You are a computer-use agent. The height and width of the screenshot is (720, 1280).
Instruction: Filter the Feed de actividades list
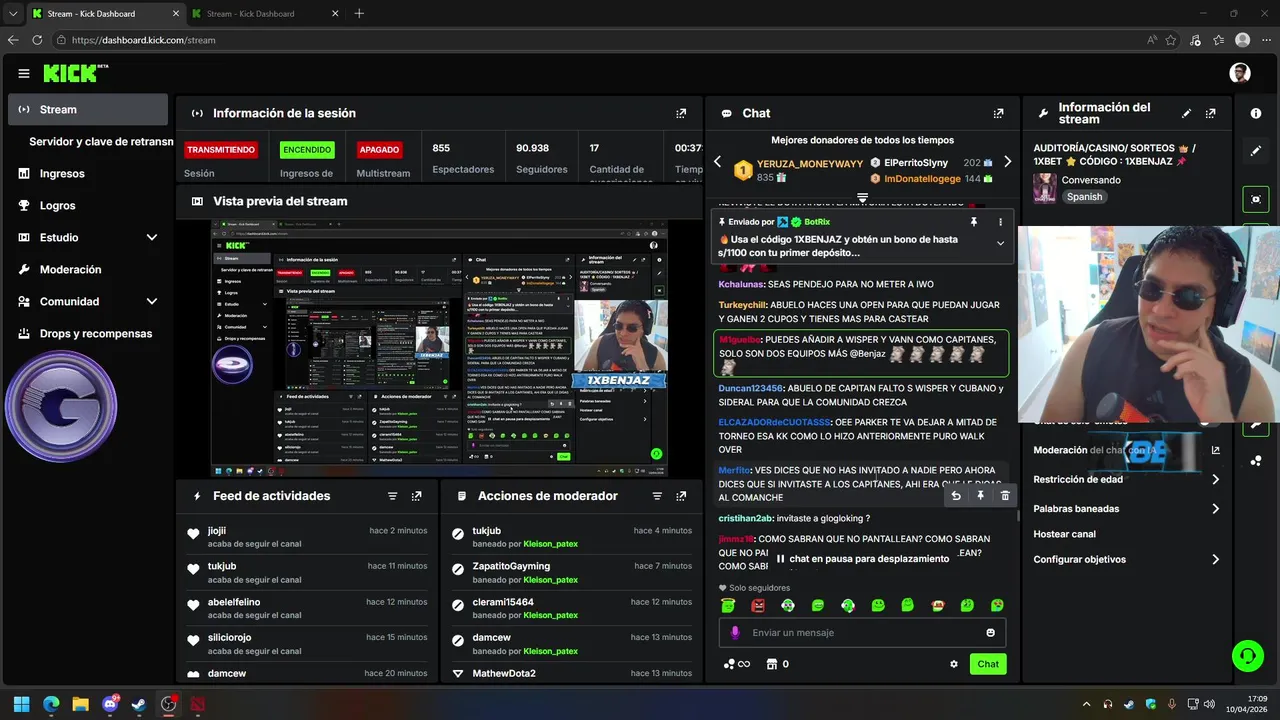point(392,496)
